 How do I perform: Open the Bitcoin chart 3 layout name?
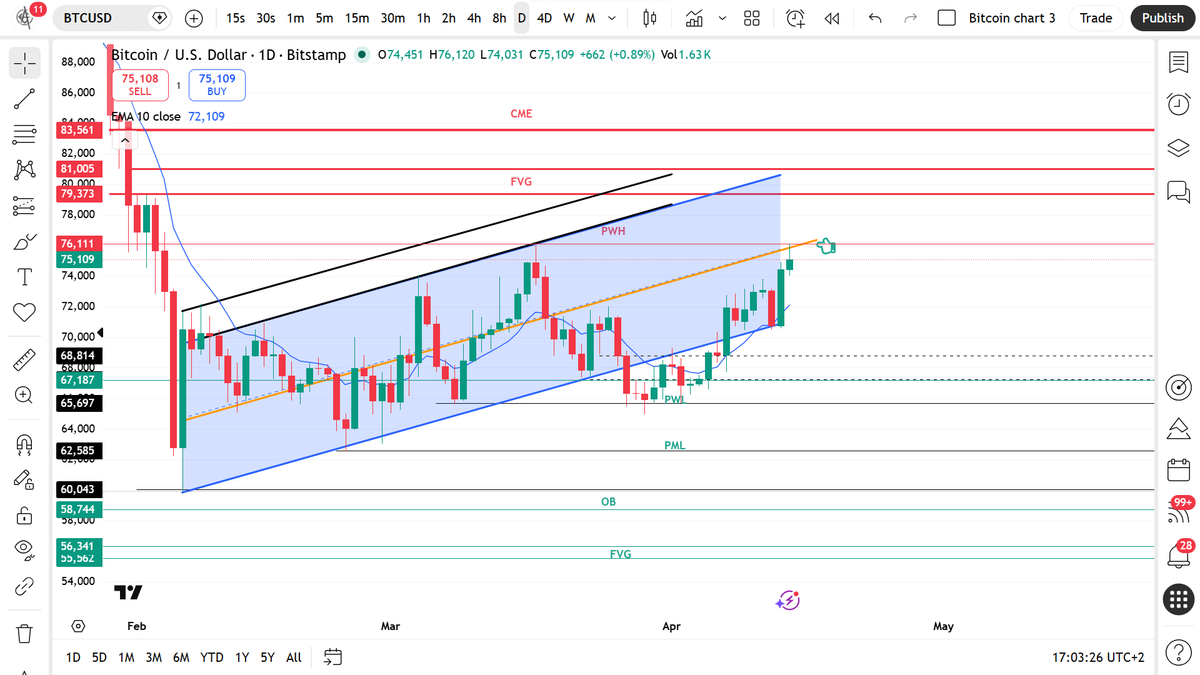1012,18
